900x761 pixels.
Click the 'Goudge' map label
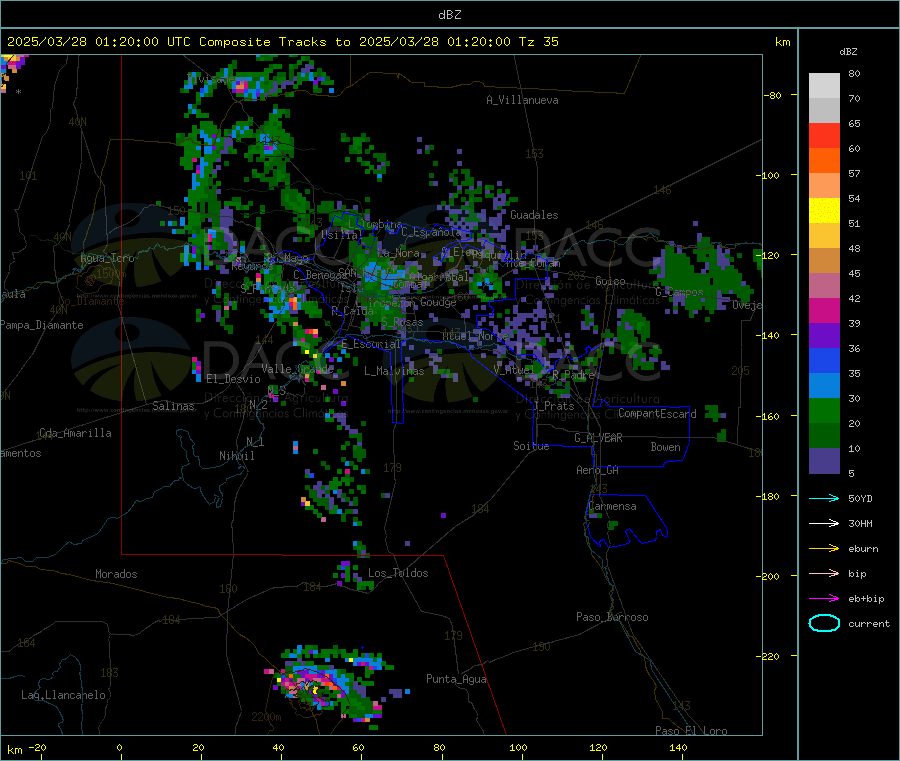pyautogui.click(x=438, y=302)
